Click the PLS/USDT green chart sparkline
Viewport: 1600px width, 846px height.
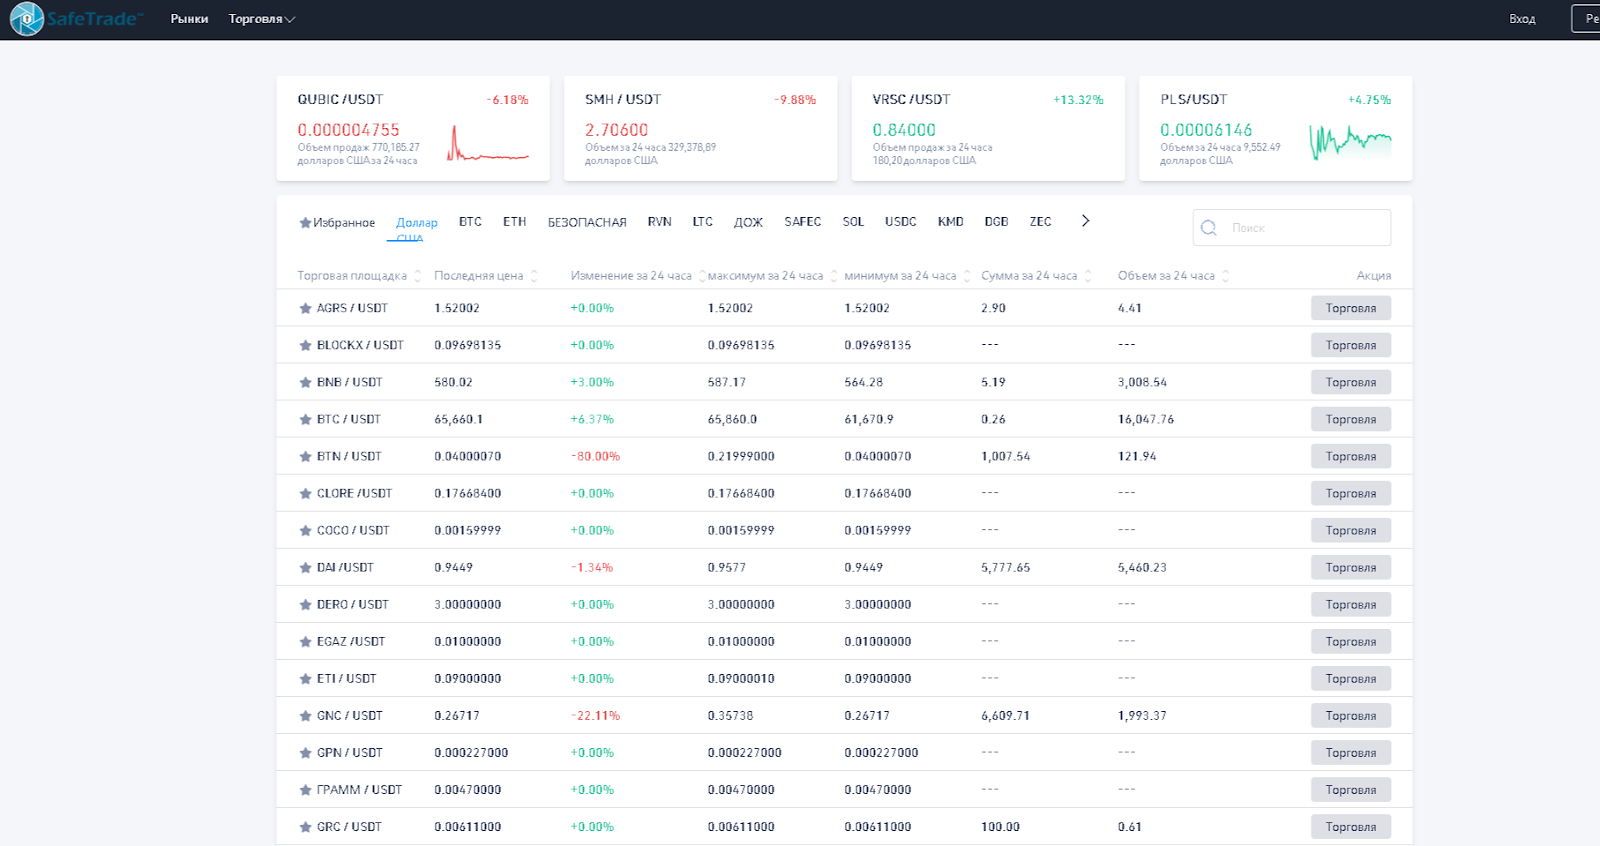pos(1350,141)
